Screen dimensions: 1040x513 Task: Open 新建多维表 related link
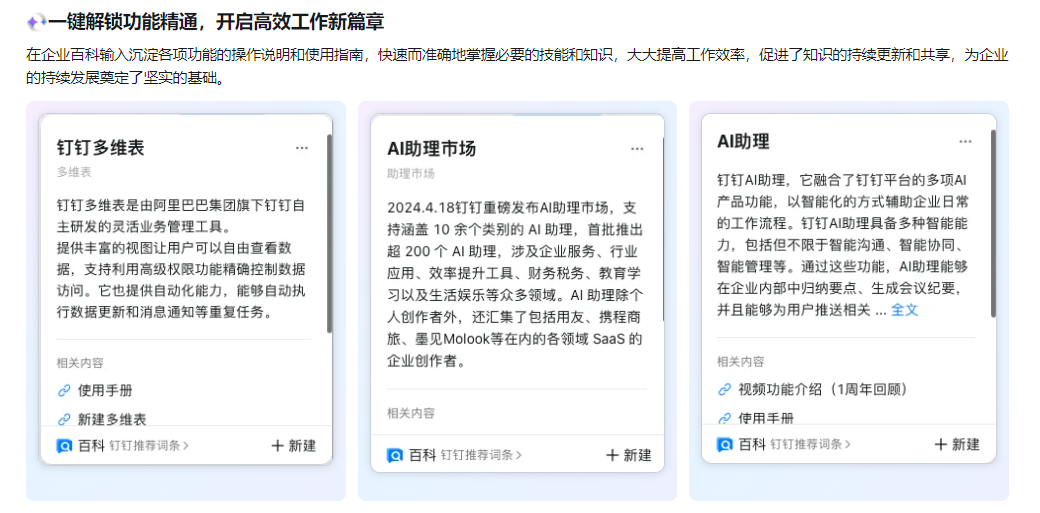112,420
